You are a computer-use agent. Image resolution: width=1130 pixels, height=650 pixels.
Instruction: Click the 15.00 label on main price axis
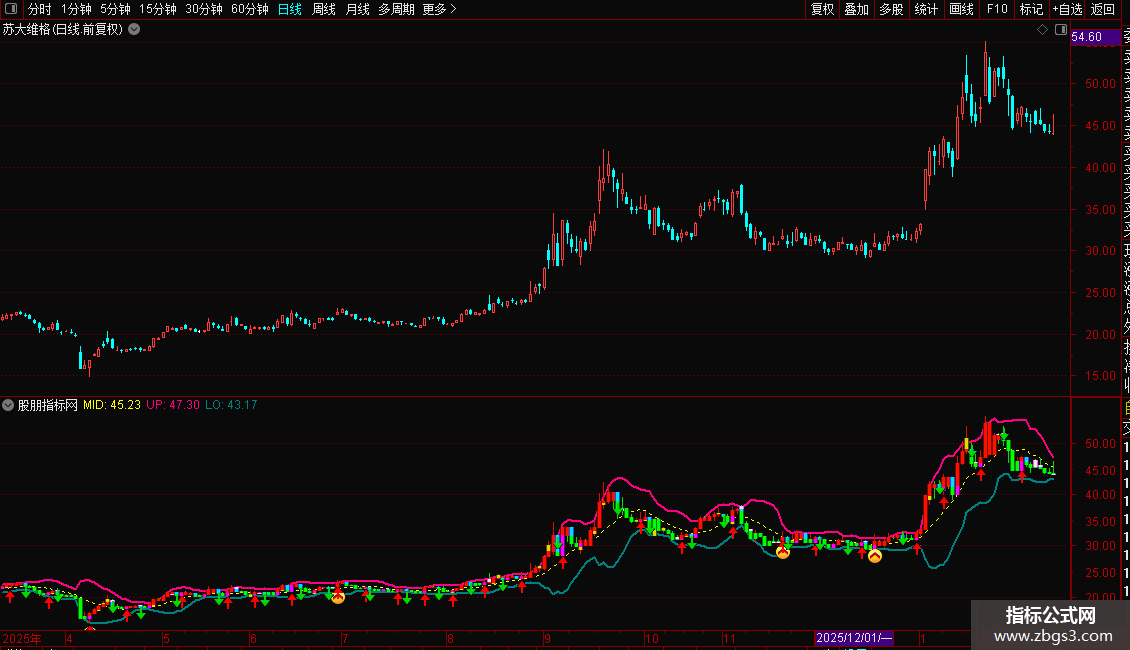tap(1100, 375)
